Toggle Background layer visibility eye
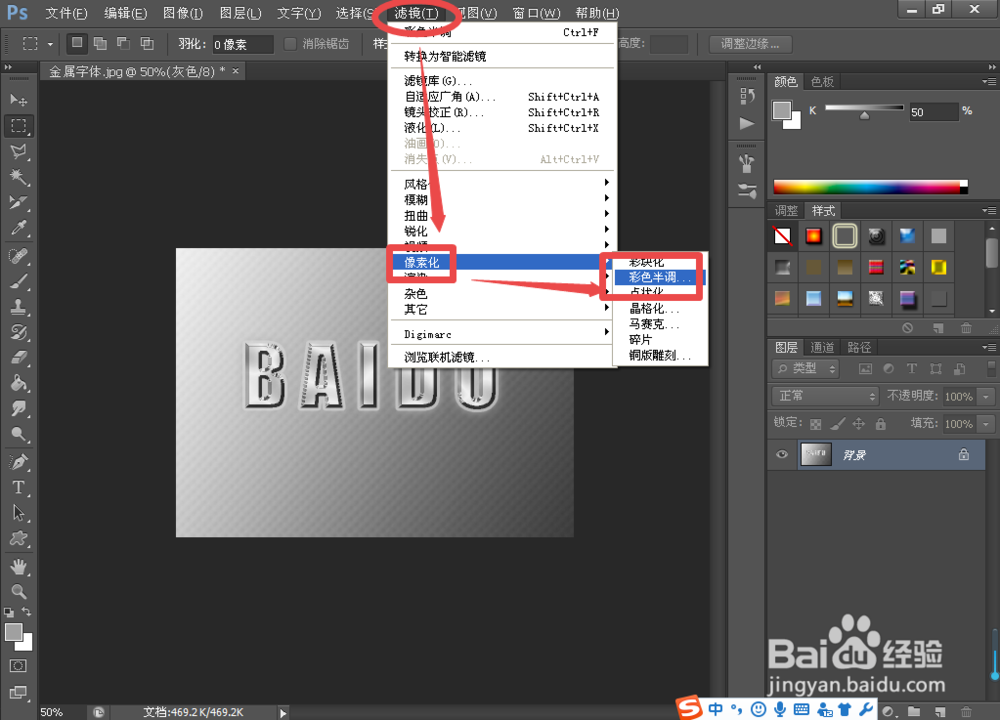This screenshot has width=1000, height=720. click(x=782, y=455)
